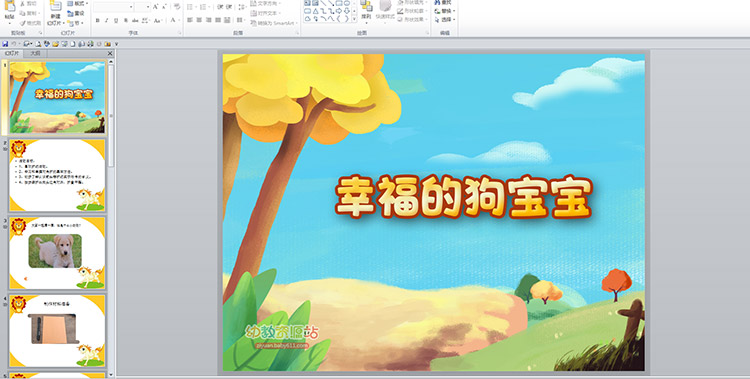Select slide 4 thumbnail with materials photo
Screen dimensions: 750x379
click(x=57, y=331)
